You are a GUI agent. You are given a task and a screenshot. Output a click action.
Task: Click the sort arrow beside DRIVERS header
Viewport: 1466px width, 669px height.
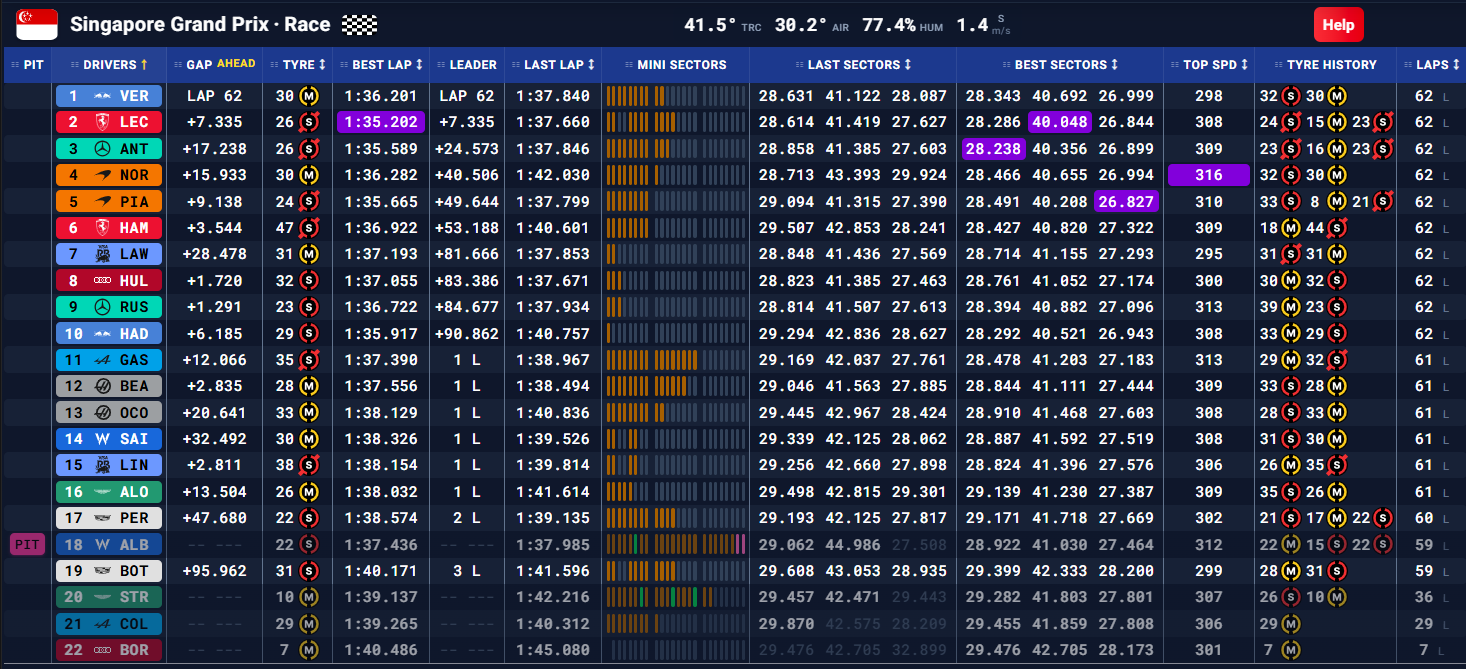tap(144, 65)
